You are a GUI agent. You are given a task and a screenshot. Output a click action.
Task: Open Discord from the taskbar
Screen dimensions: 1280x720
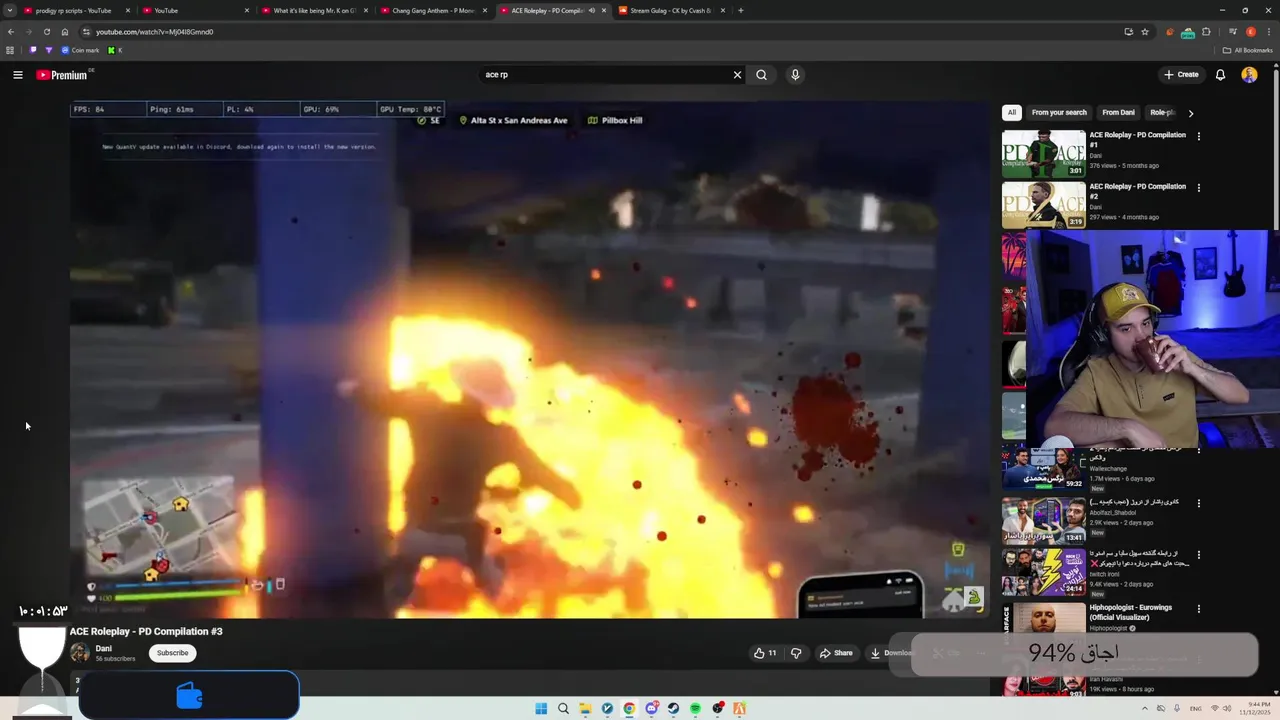click(x=651, y=709)
